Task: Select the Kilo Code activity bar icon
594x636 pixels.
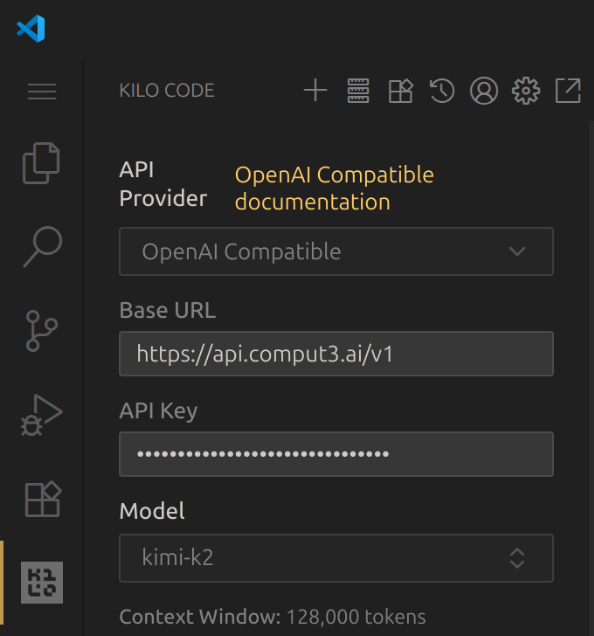Action: pos(42,582)
